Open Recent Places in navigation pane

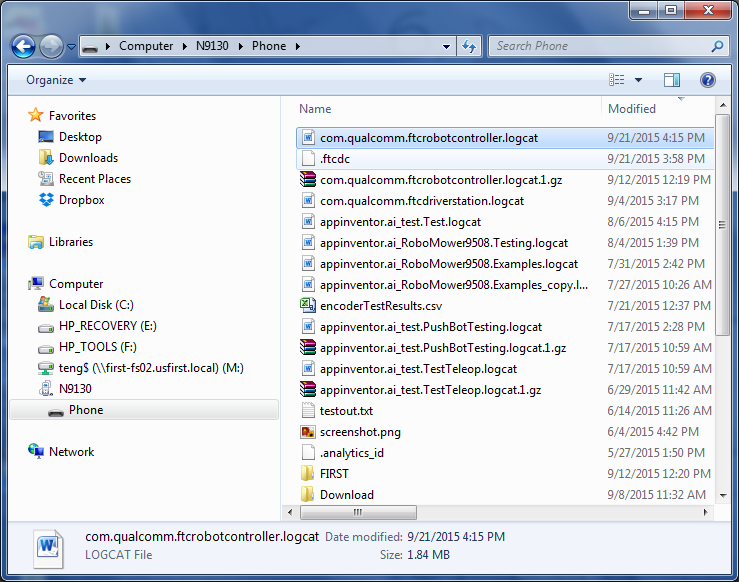tap(95, 179)
